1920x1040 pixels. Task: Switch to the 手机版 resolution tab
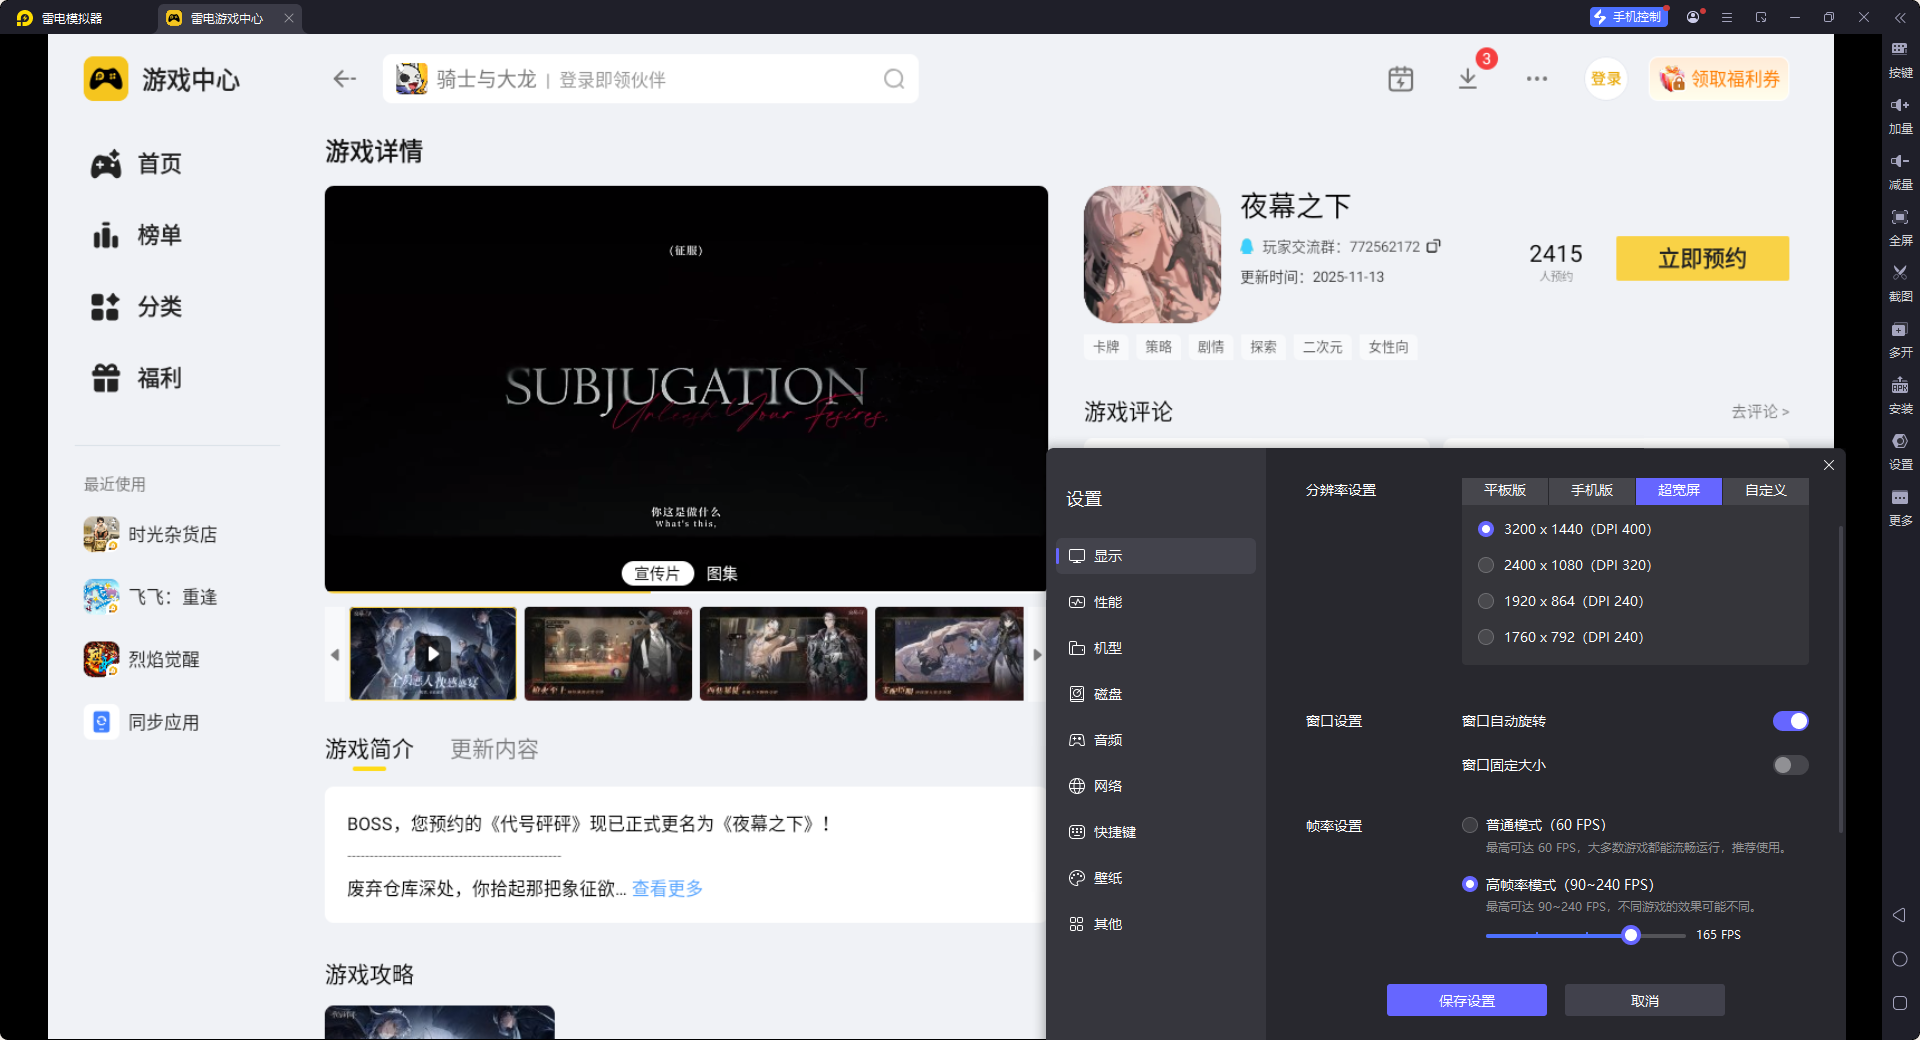pyautogui.click(x=1590, y=491)
